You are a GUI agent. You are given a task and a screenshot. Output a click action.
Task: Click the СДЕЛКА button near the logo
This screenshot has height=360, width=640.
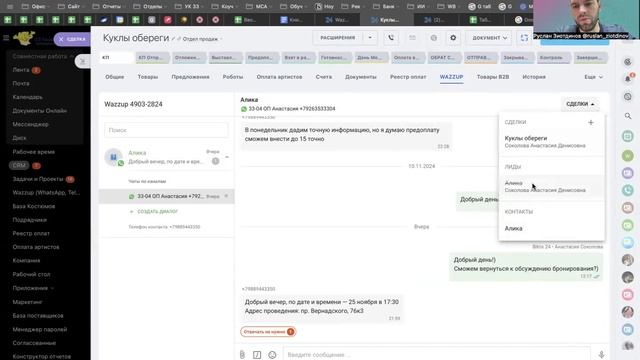(x=72, y=39)
